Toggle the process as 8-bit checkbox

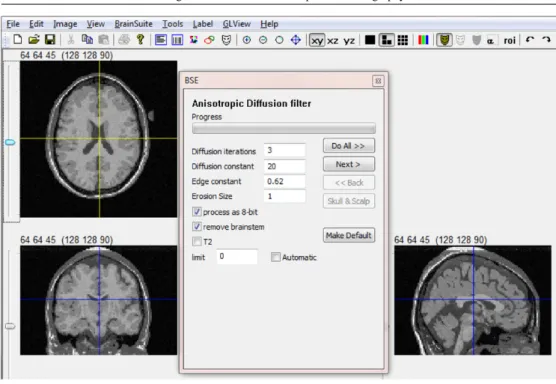click(x=197, y=212)
